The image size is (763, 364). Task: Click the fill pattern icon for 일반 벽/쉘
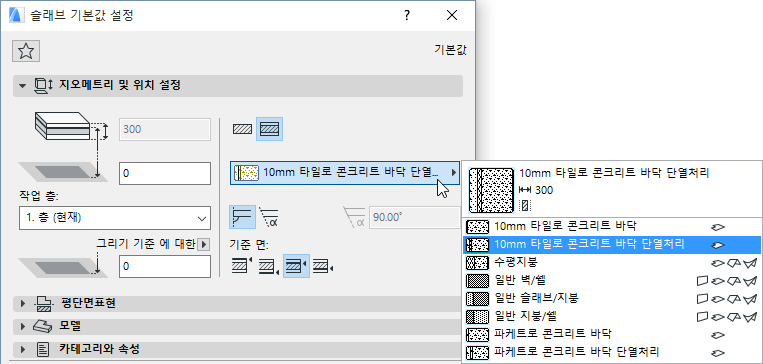tap(477, 280)
